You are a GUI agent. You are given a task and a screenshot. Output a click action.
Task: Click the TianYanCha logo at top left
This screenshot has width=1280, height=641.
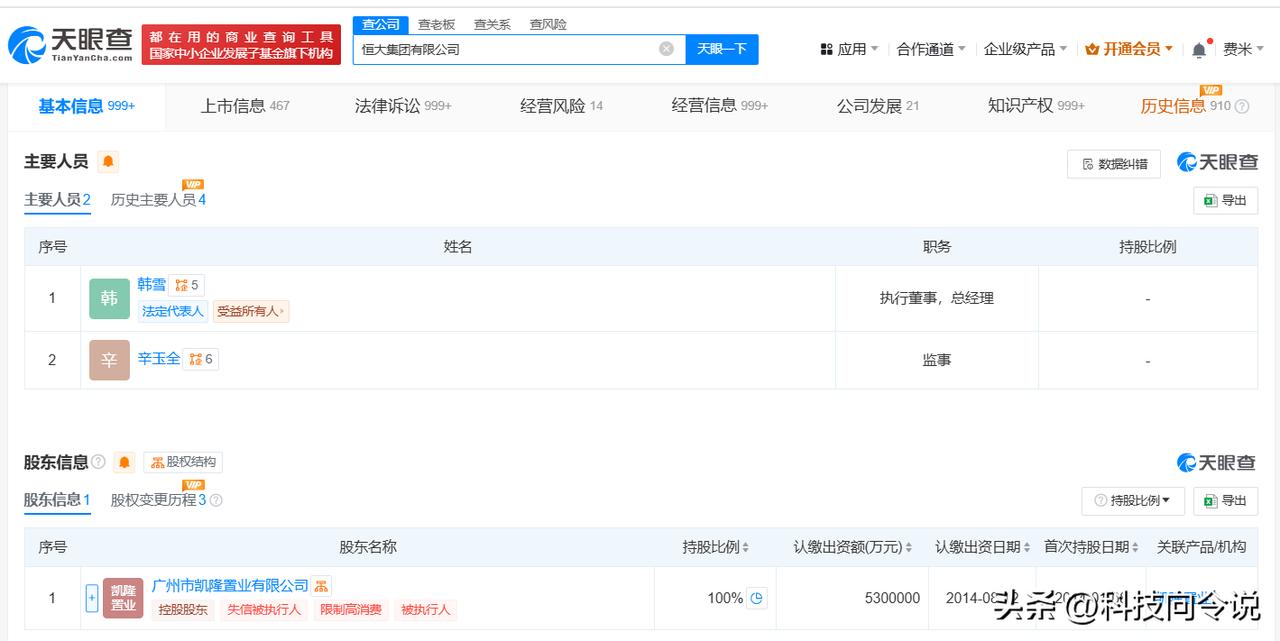click(x=70, y=44)
